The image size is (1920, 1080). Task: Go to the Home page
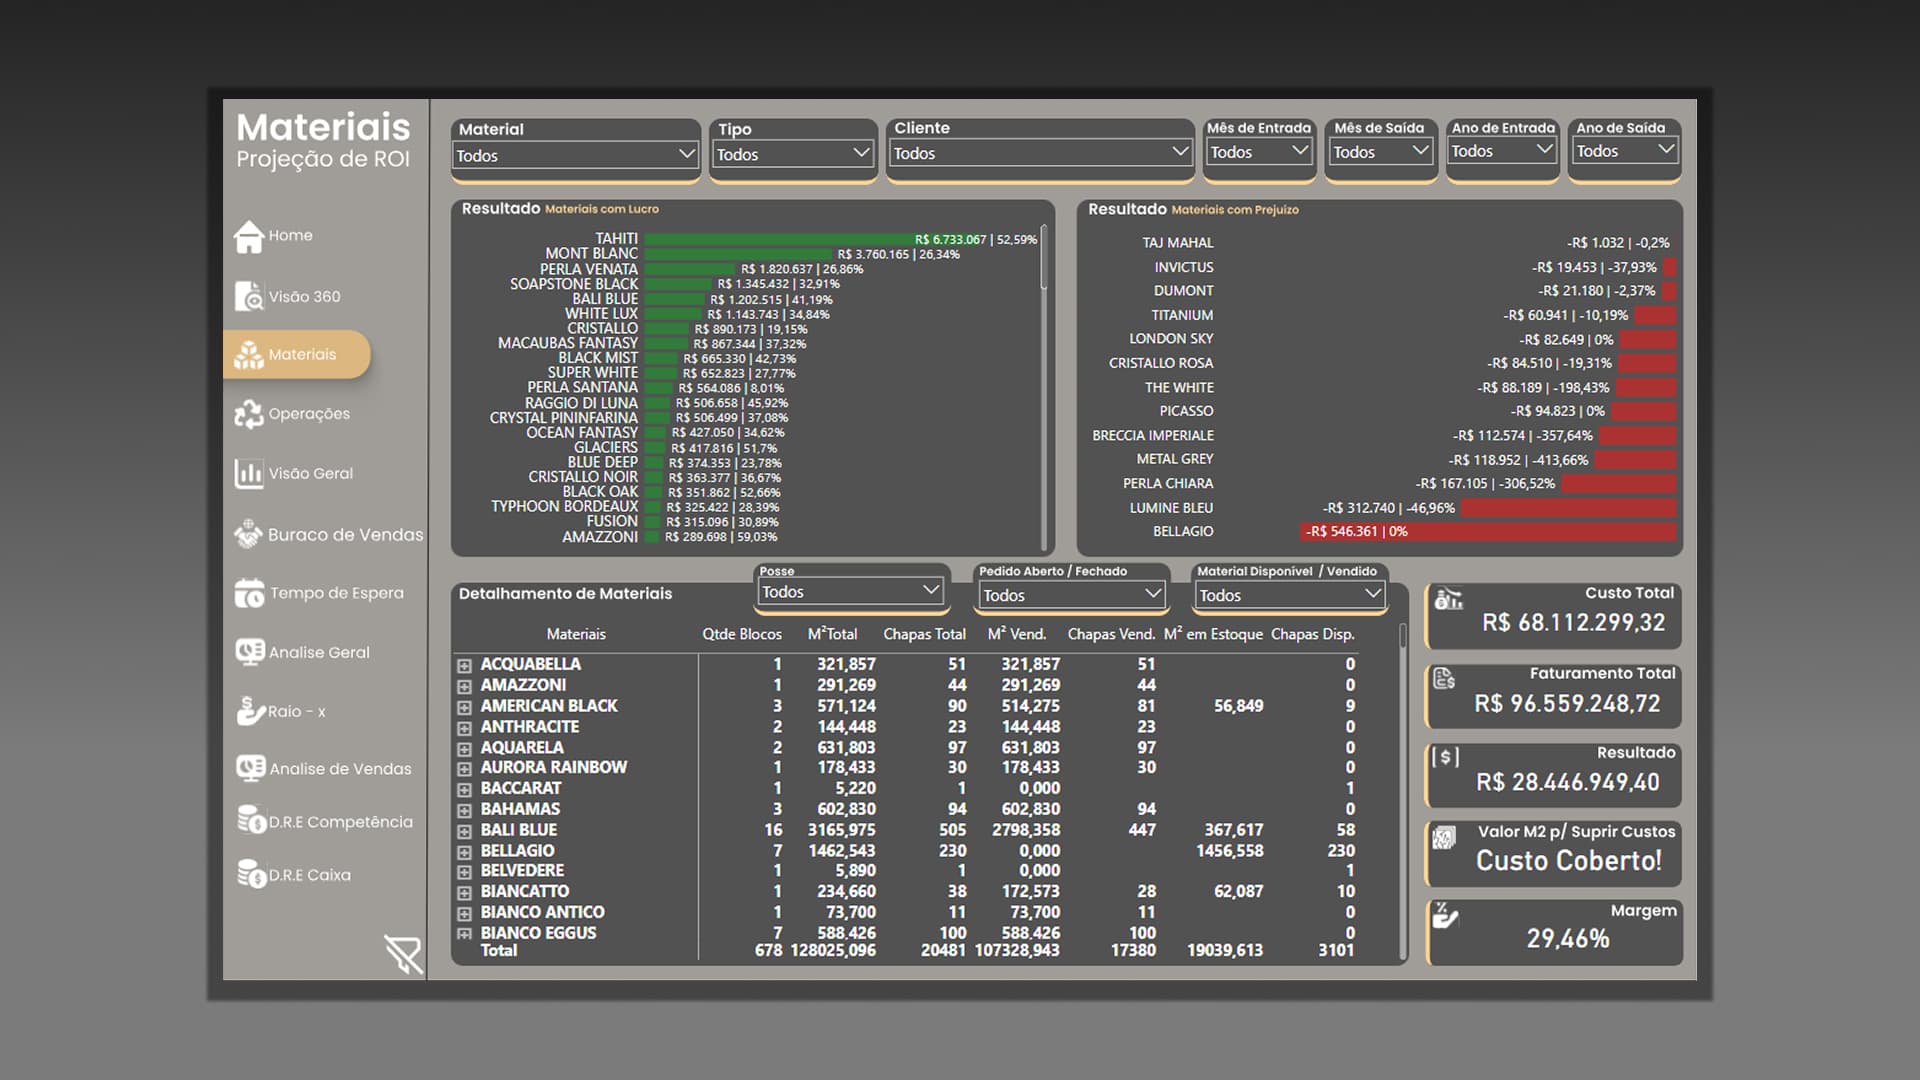point(290,236)
